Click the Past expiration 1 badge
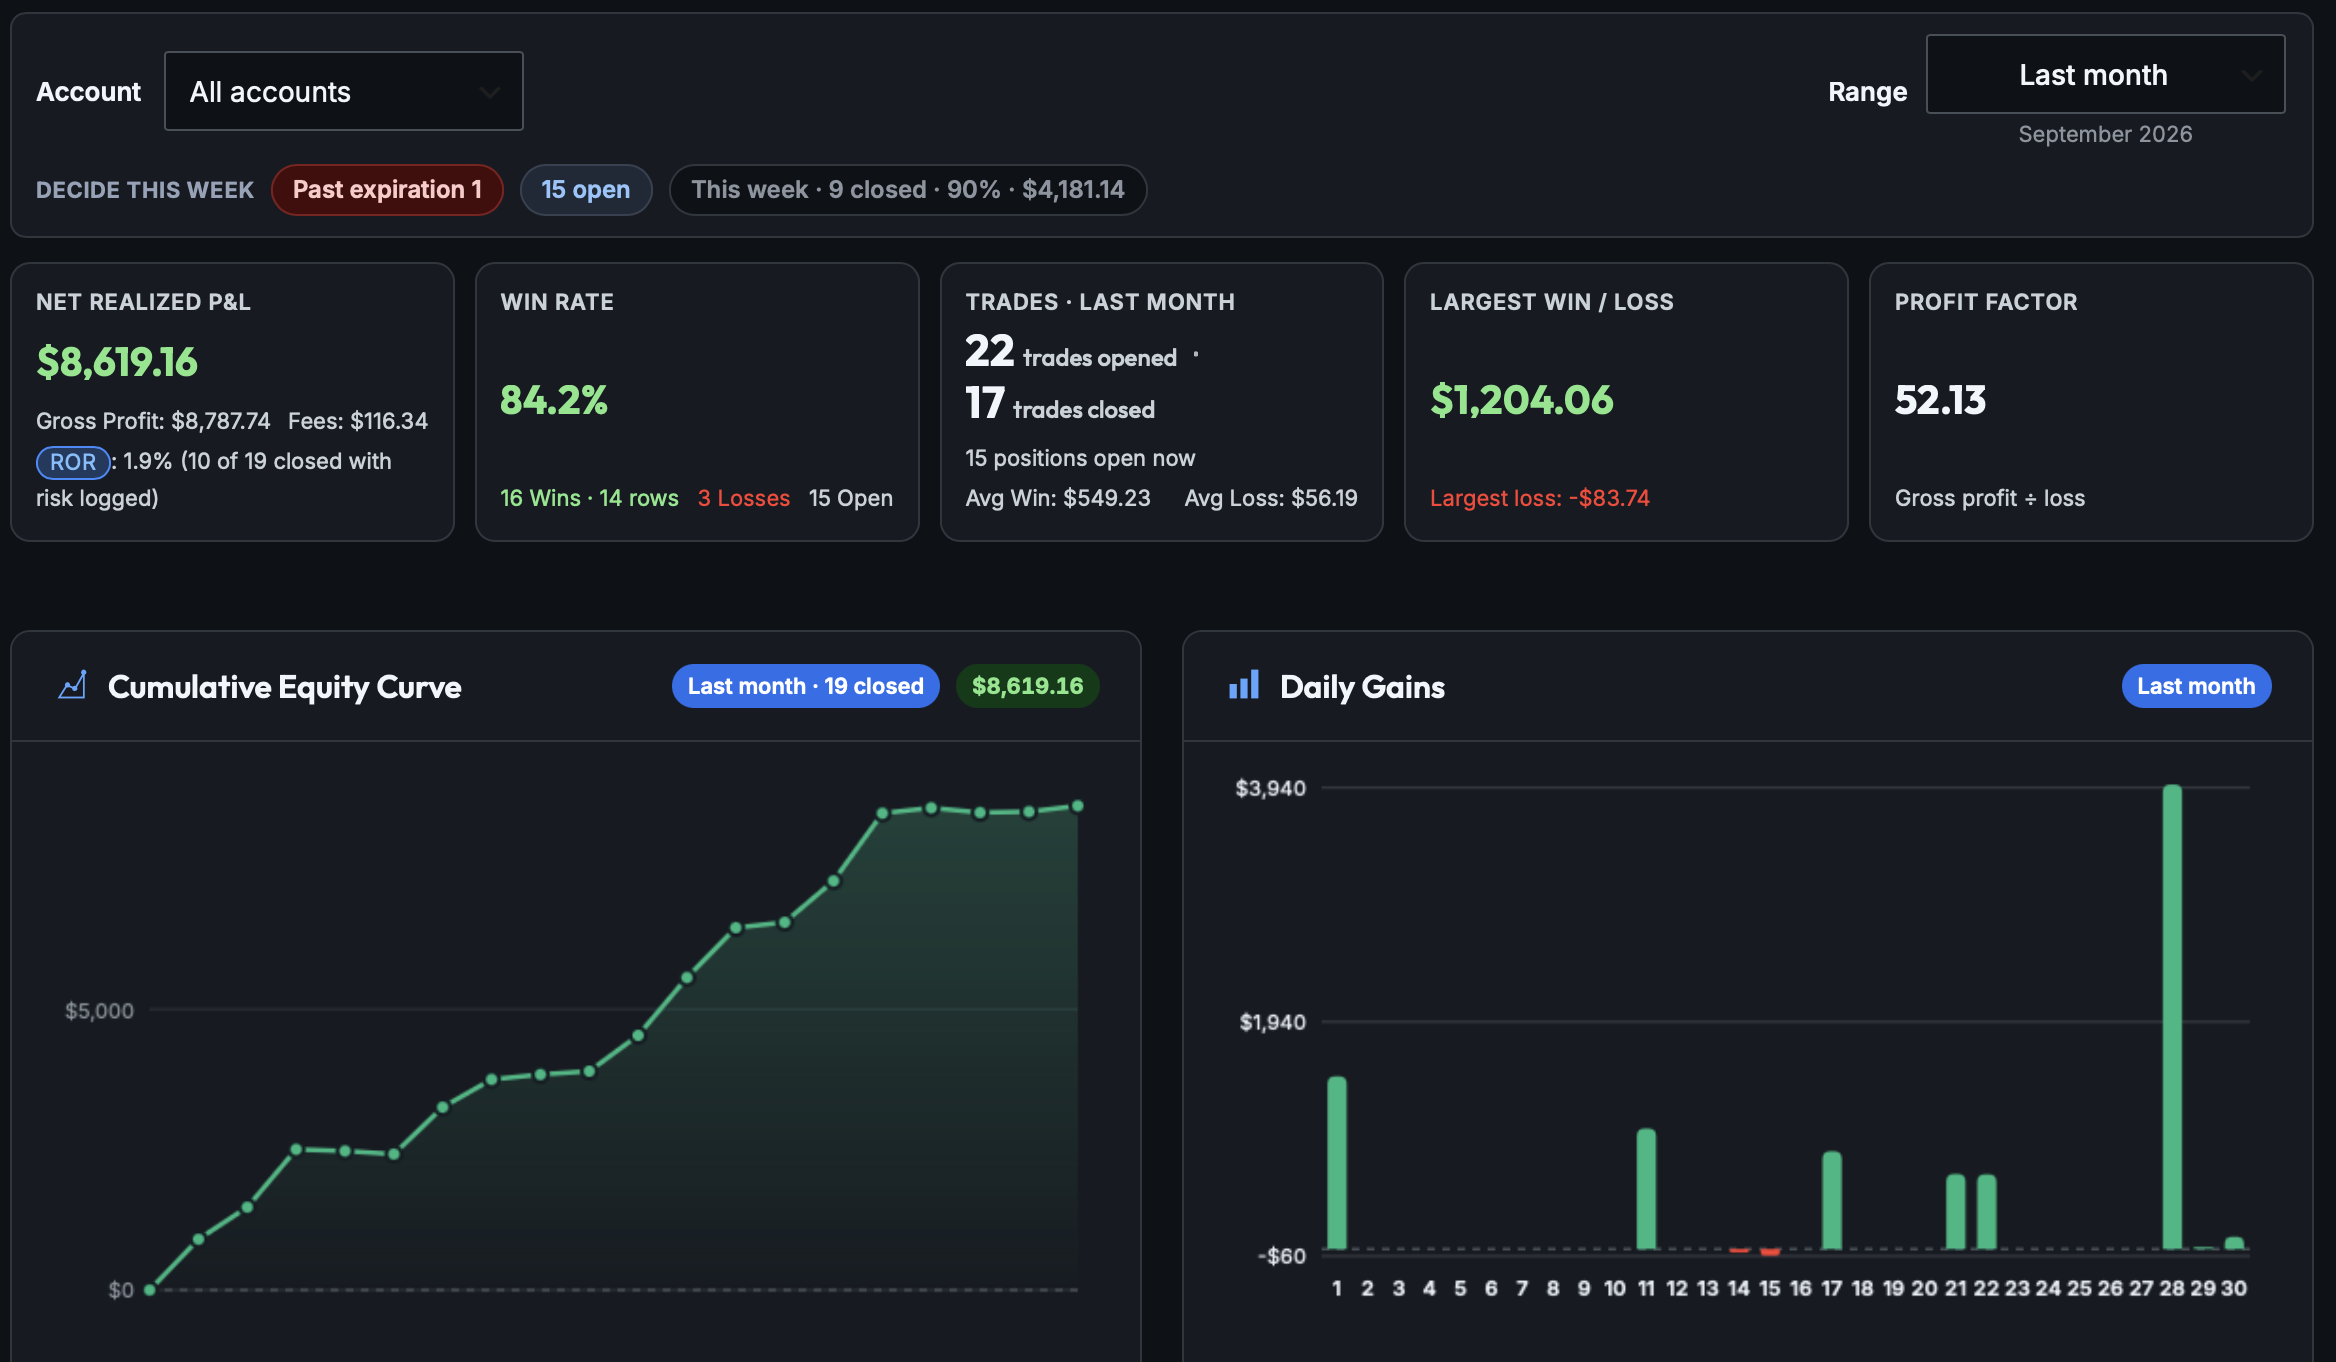 coord(387,189)
